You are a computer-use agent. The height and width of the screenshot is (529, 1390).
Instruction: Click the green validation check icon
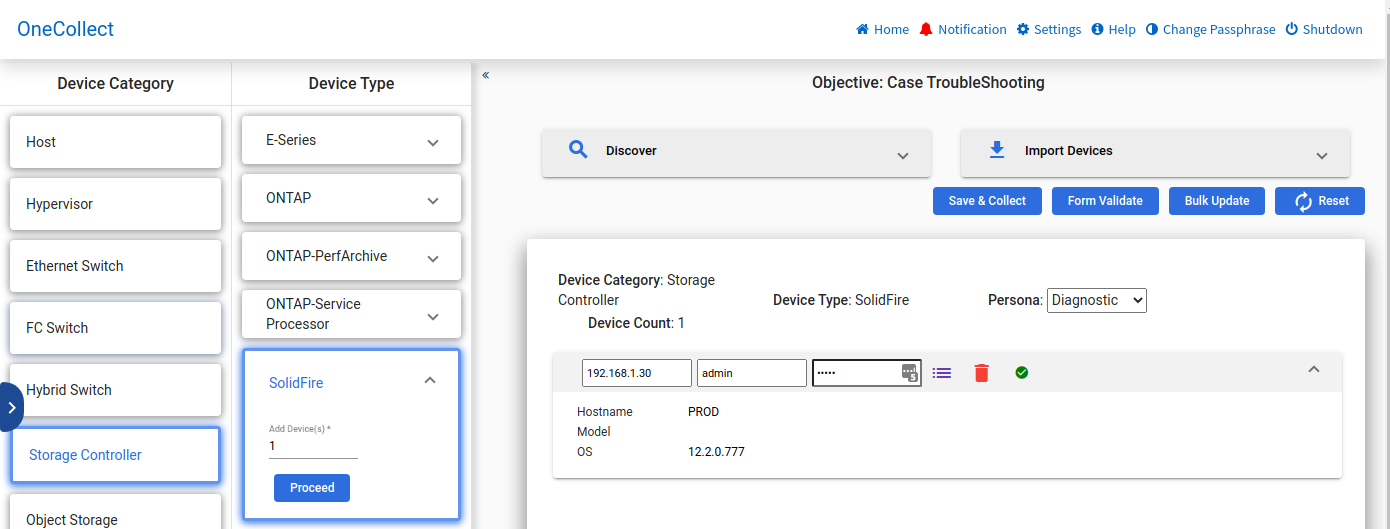click(1021, 373)
